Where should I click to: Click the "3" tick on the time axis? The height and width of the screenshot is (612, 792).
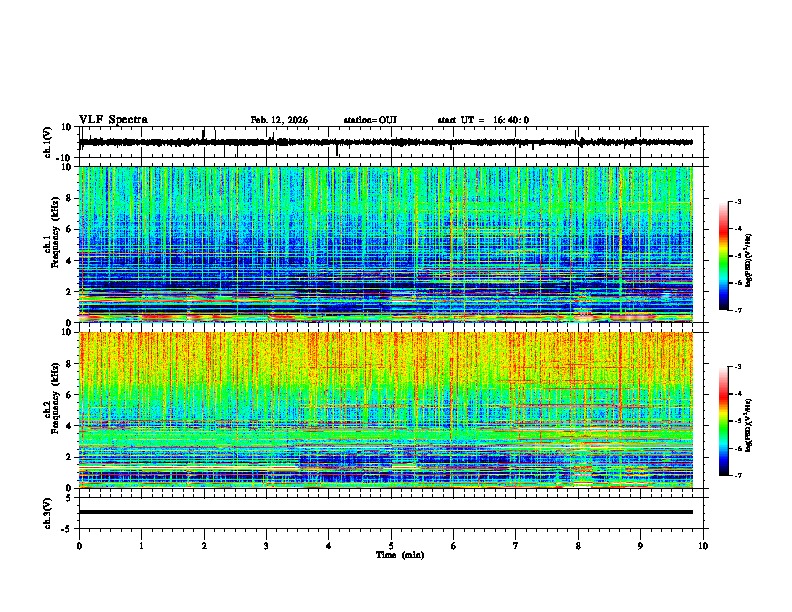click(x=266, y=546)
